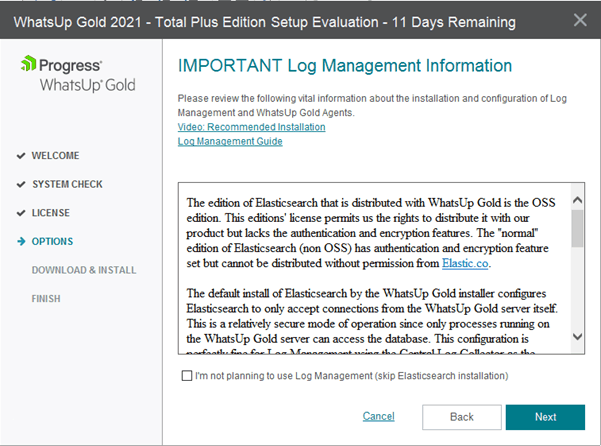This screenshot has height=446, width=601.
Task: Go to previous step with Back
Action: tap(462, 417)
